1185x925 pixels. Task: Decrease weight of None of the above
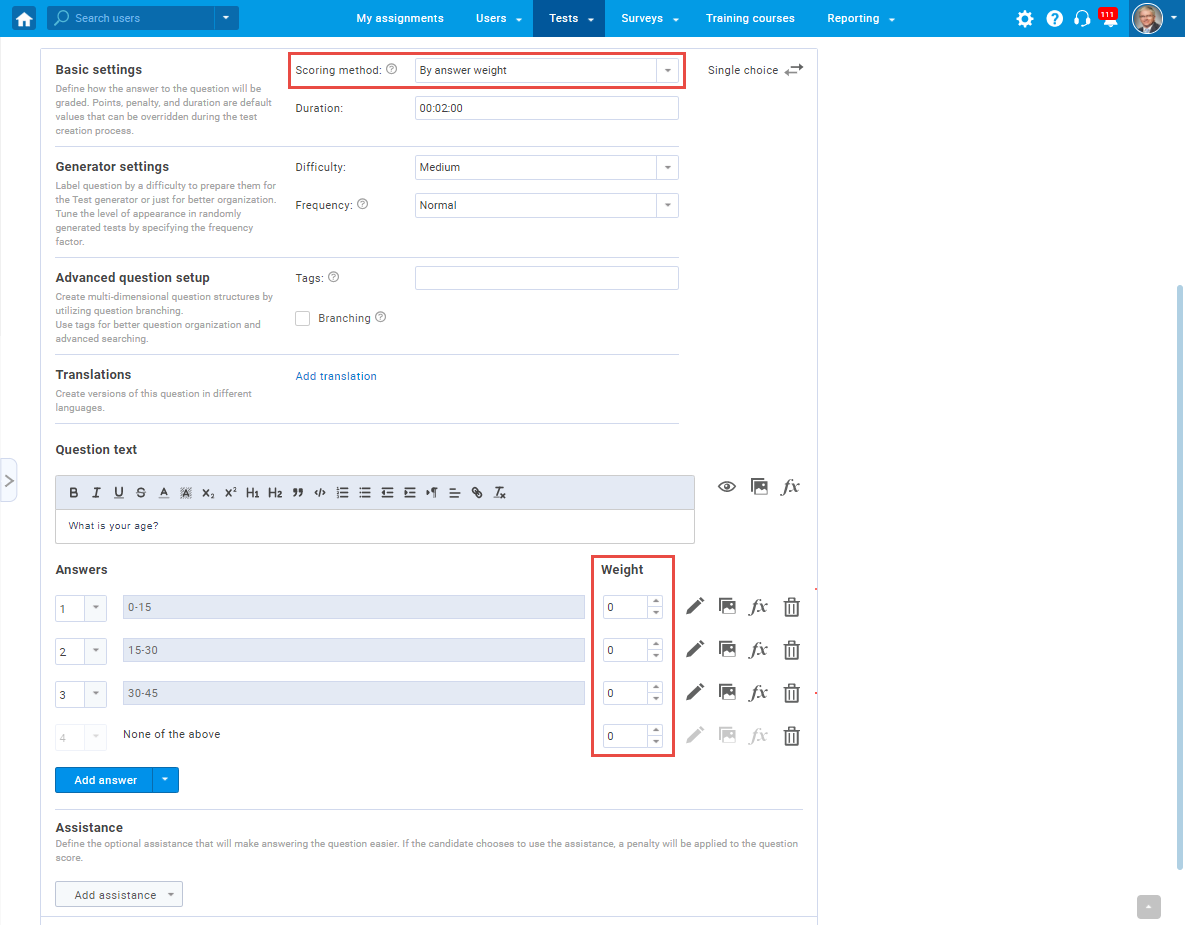coord(655,741)
